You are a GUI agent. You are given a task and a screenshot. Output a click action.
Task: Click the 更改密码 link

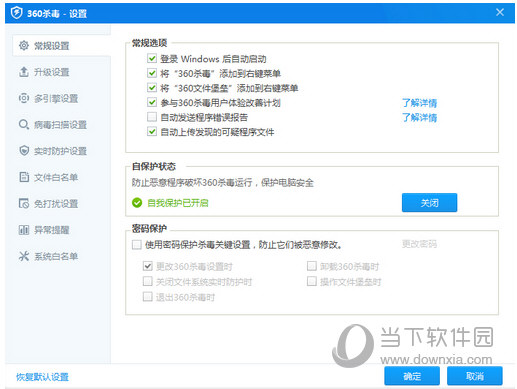pyautogui.click(x=419, y=244)
